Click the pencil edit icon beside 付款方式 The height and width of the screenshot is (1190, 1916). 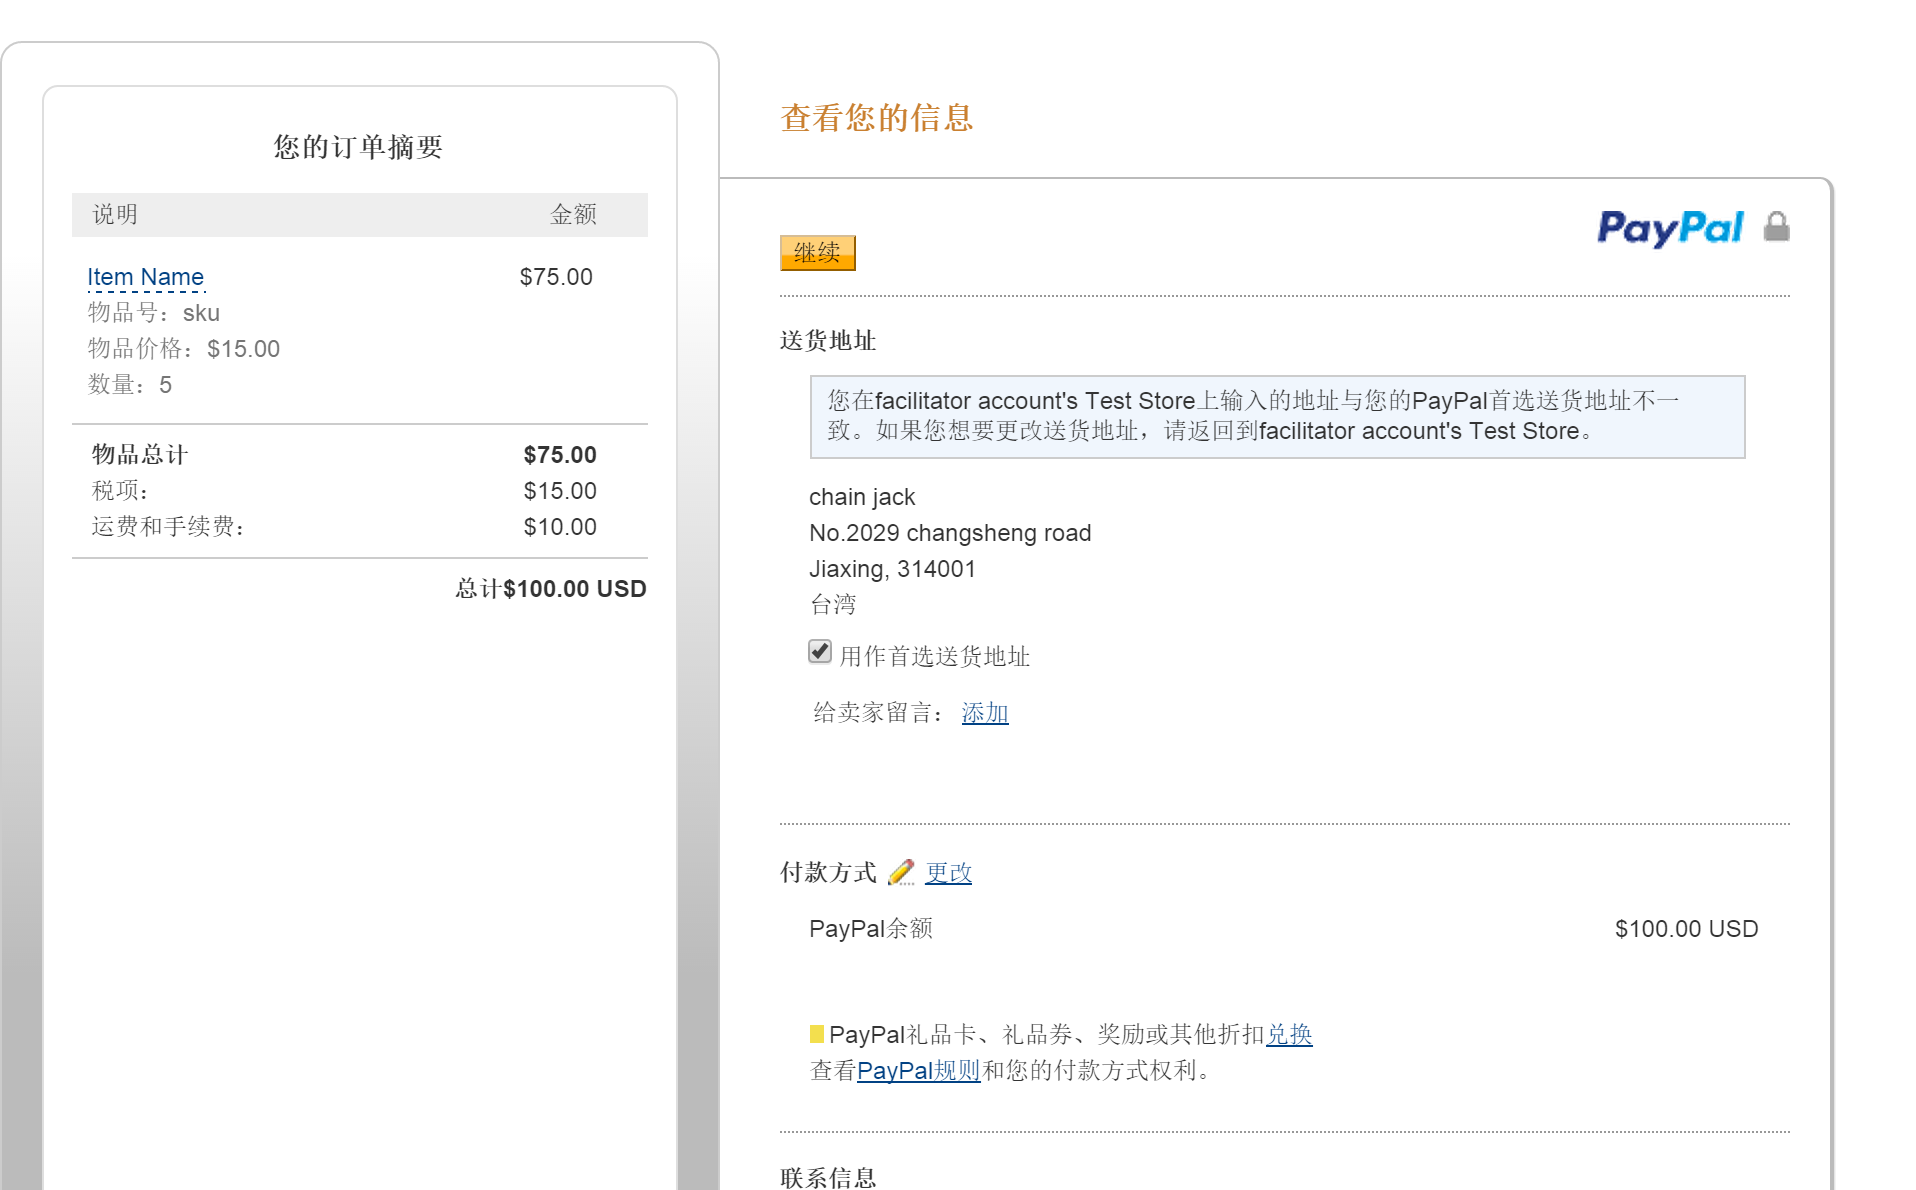901,872
